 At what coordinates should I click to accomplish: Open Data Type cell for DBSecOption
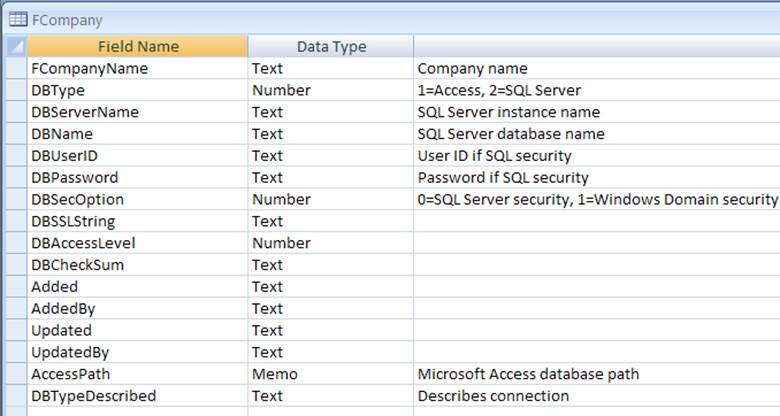331,199
